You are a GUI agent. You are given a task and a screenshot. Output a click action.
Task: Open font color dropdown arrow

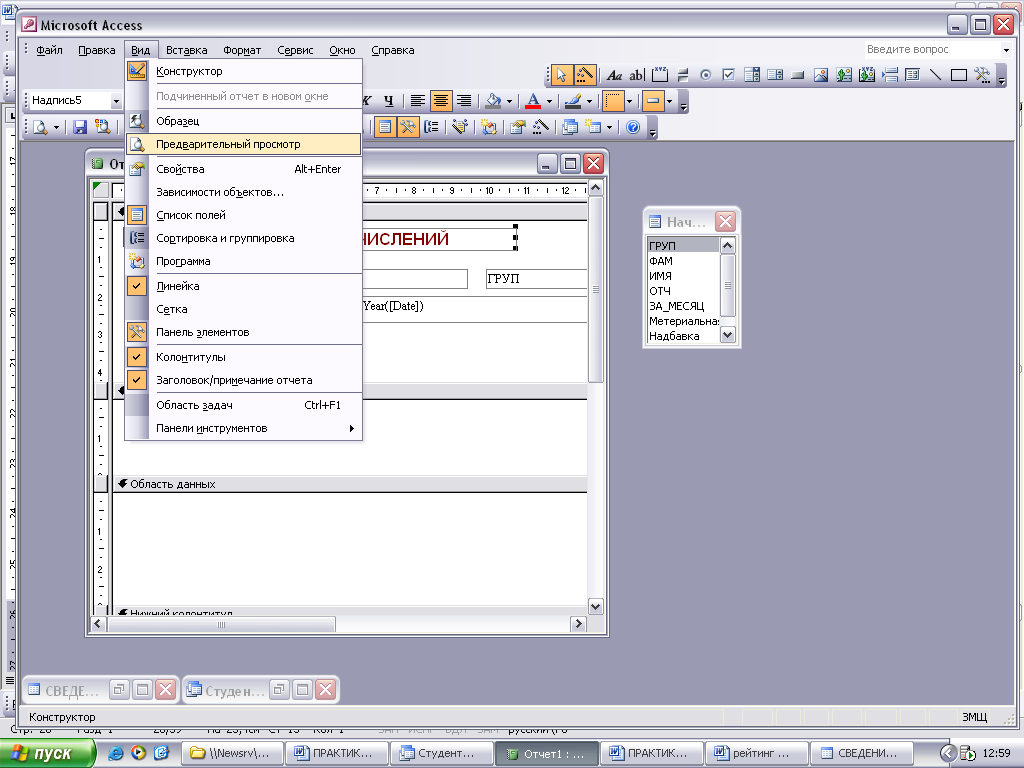tap(549, 101)
